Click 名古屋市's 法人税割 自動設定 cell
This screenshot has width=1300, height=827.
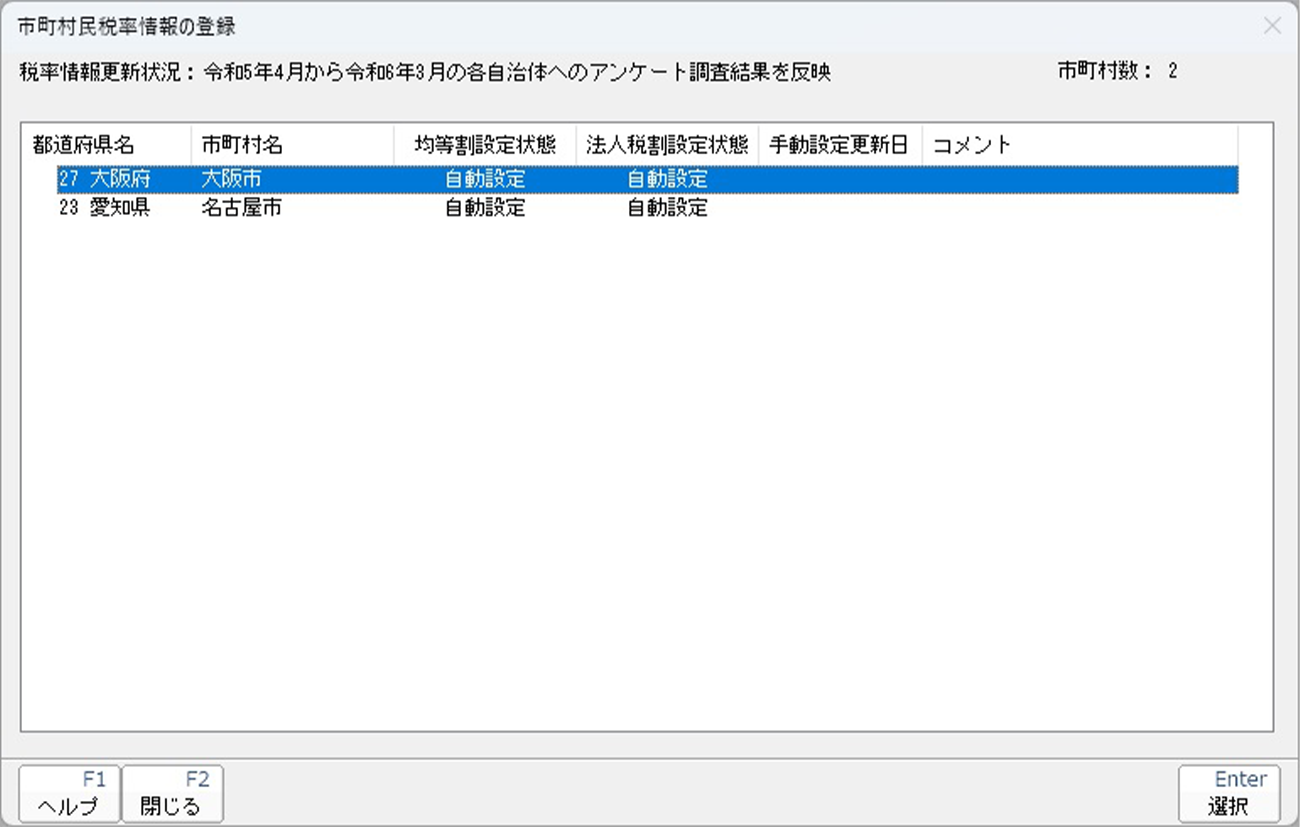coord(667,208)
